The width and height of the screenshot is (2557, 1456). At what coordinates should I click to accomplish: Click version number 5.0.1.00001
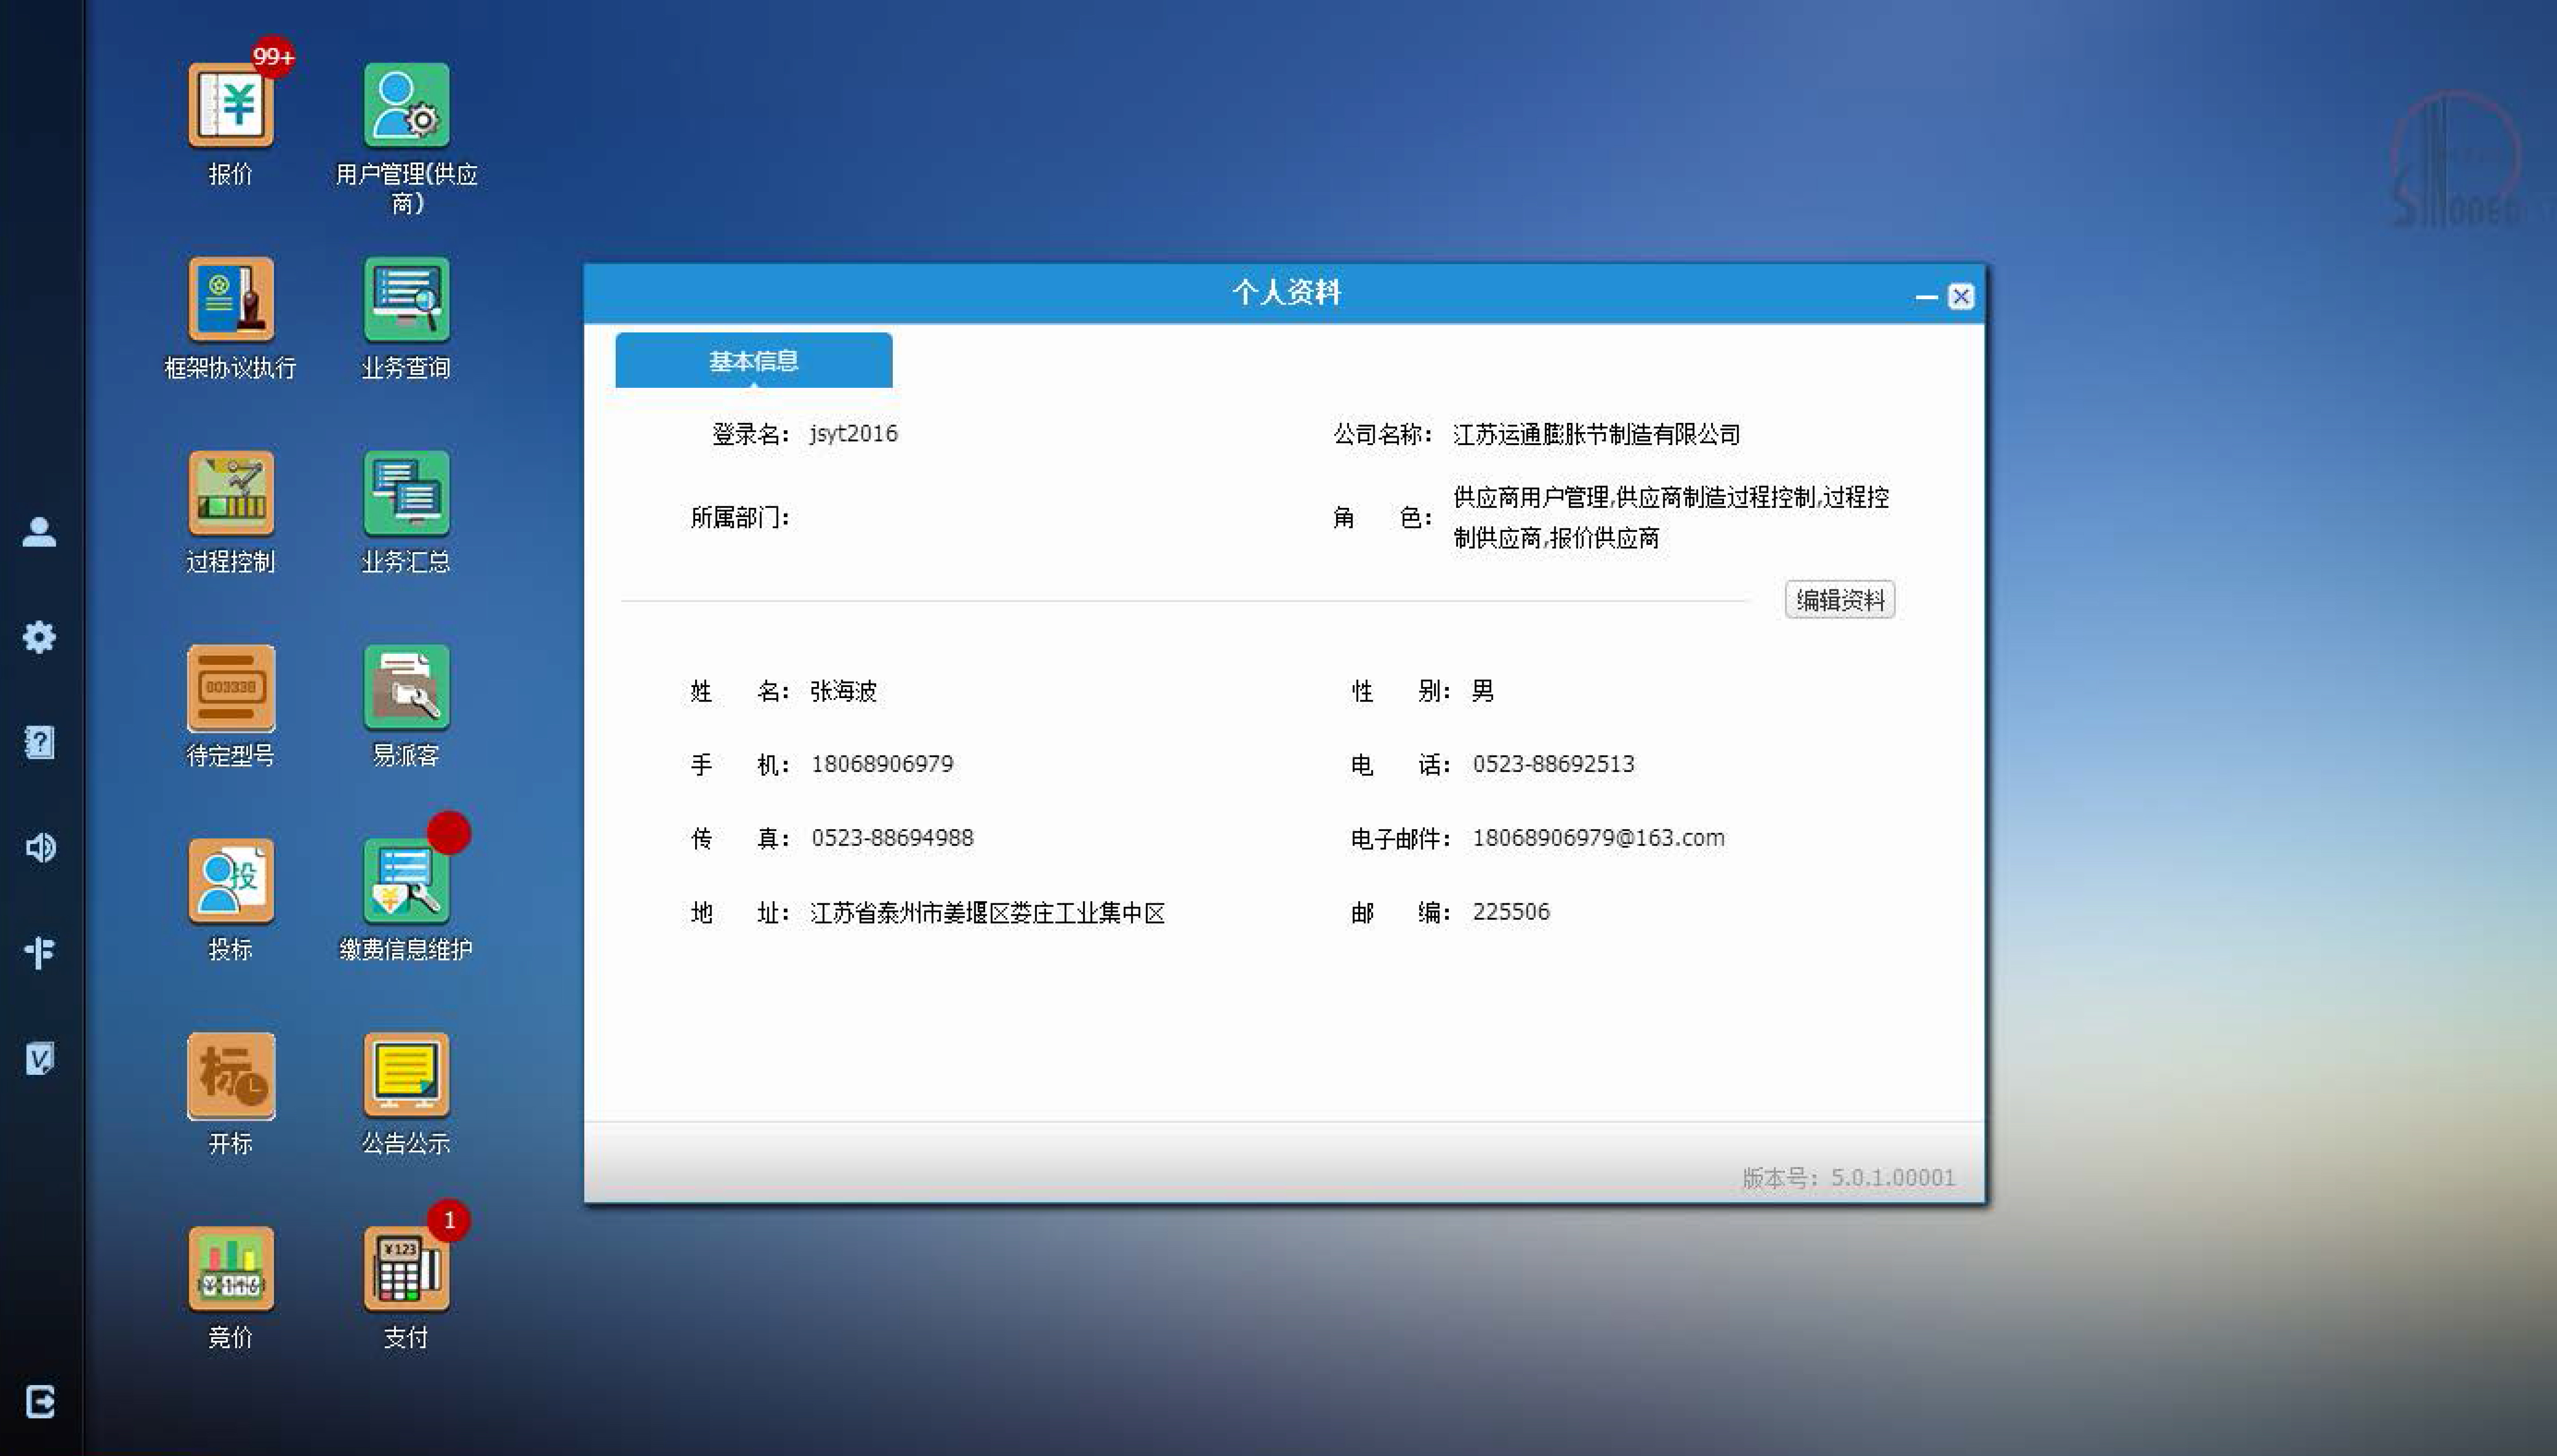coord(1892,1178)
